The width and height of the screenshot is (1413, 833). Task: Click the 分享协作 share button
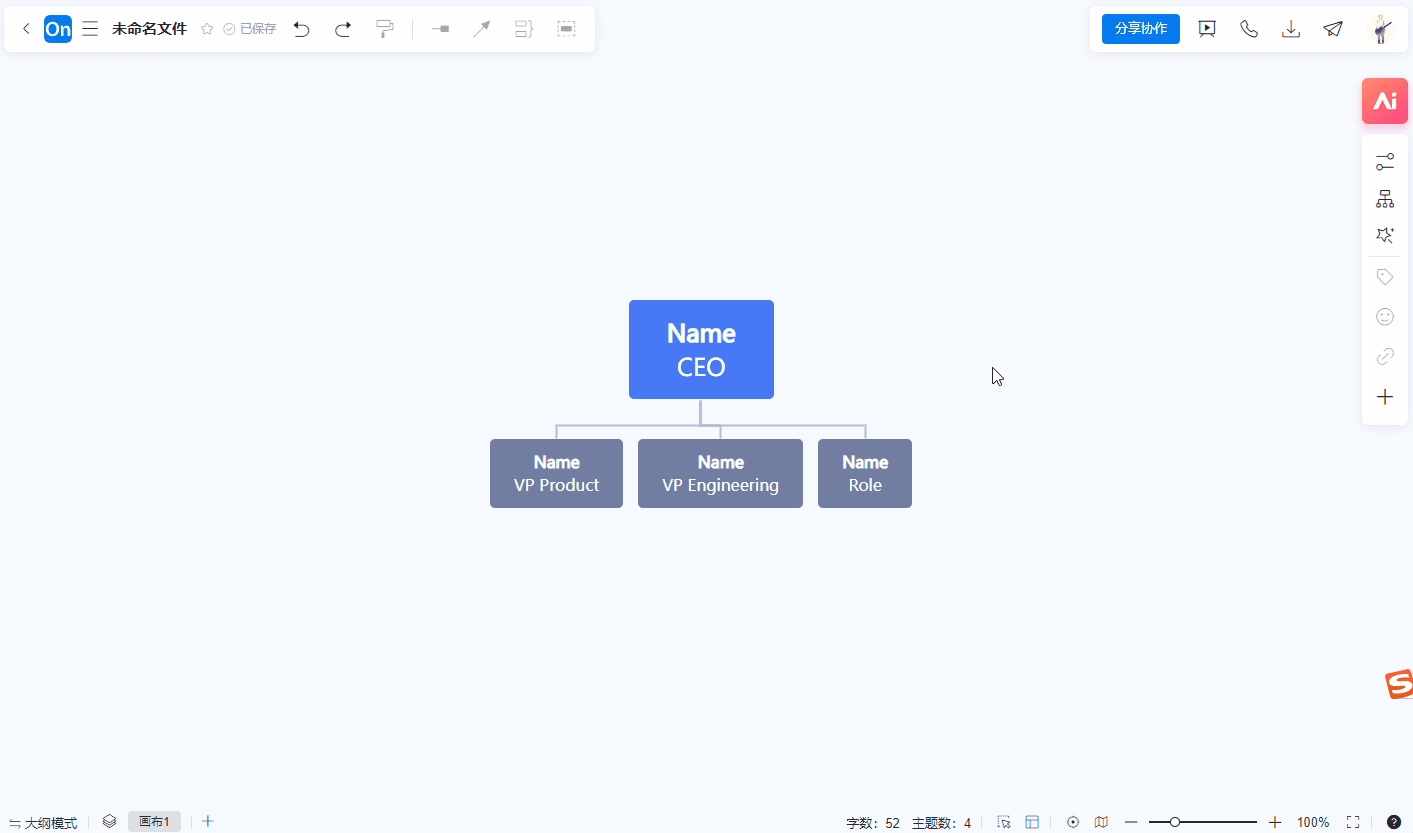pyautogui.click(x=1141, y=29)
